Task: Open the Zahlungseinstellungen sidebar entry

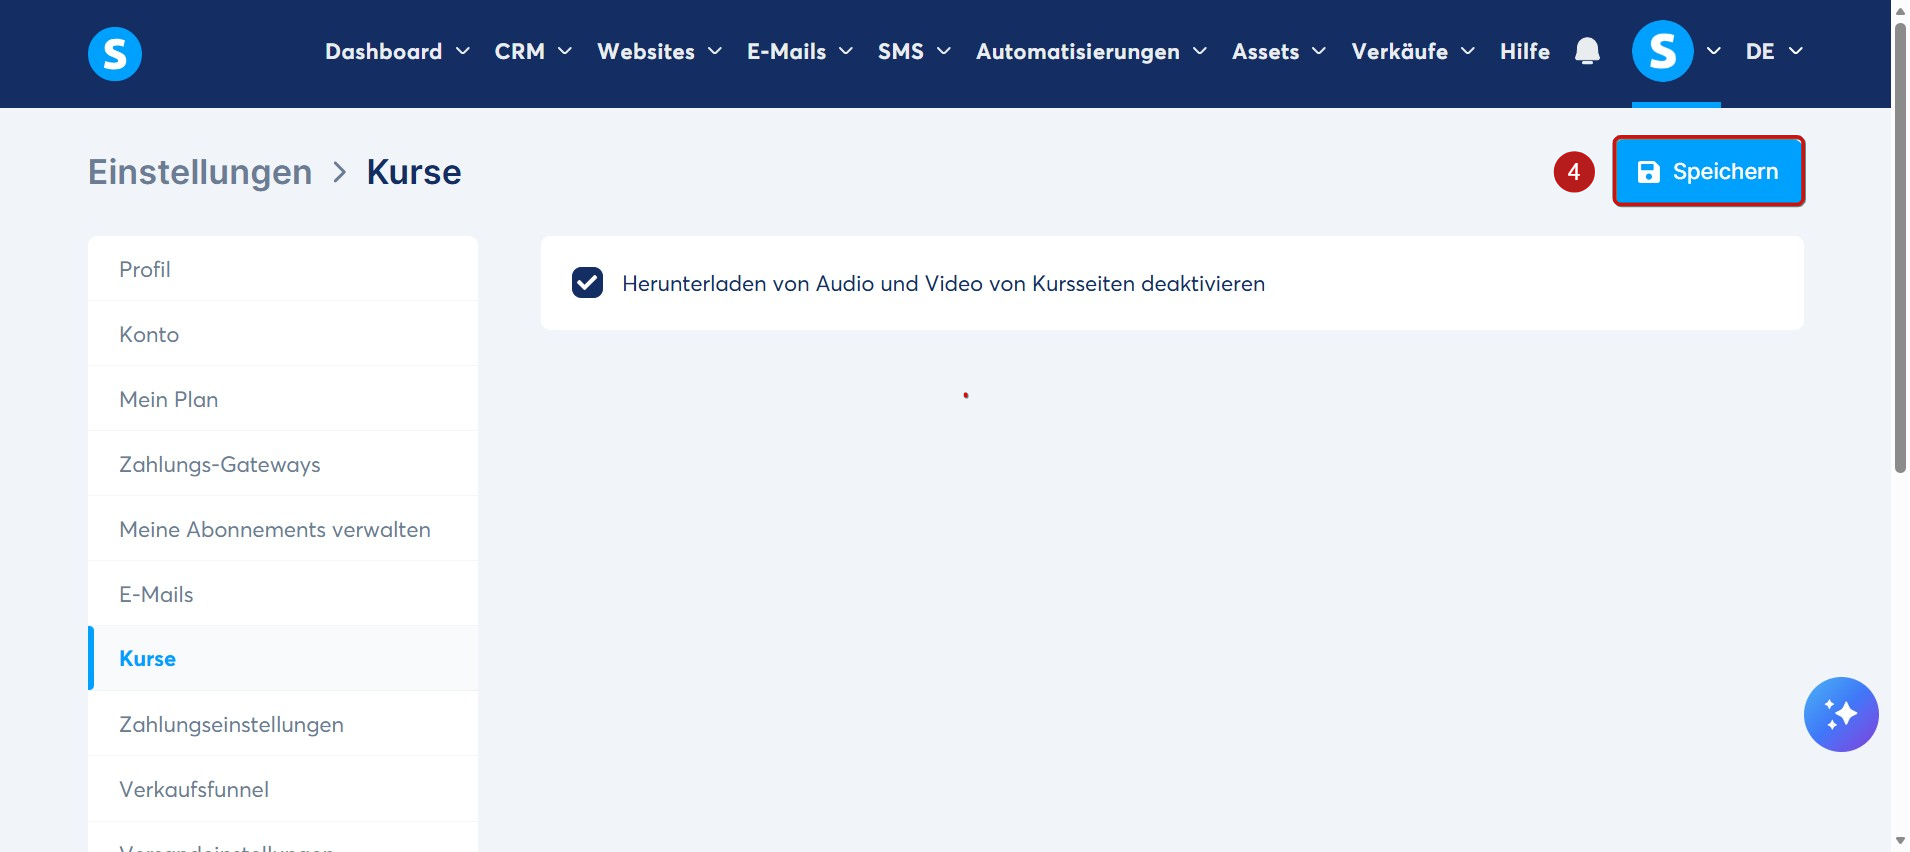Action: (283, 724)
